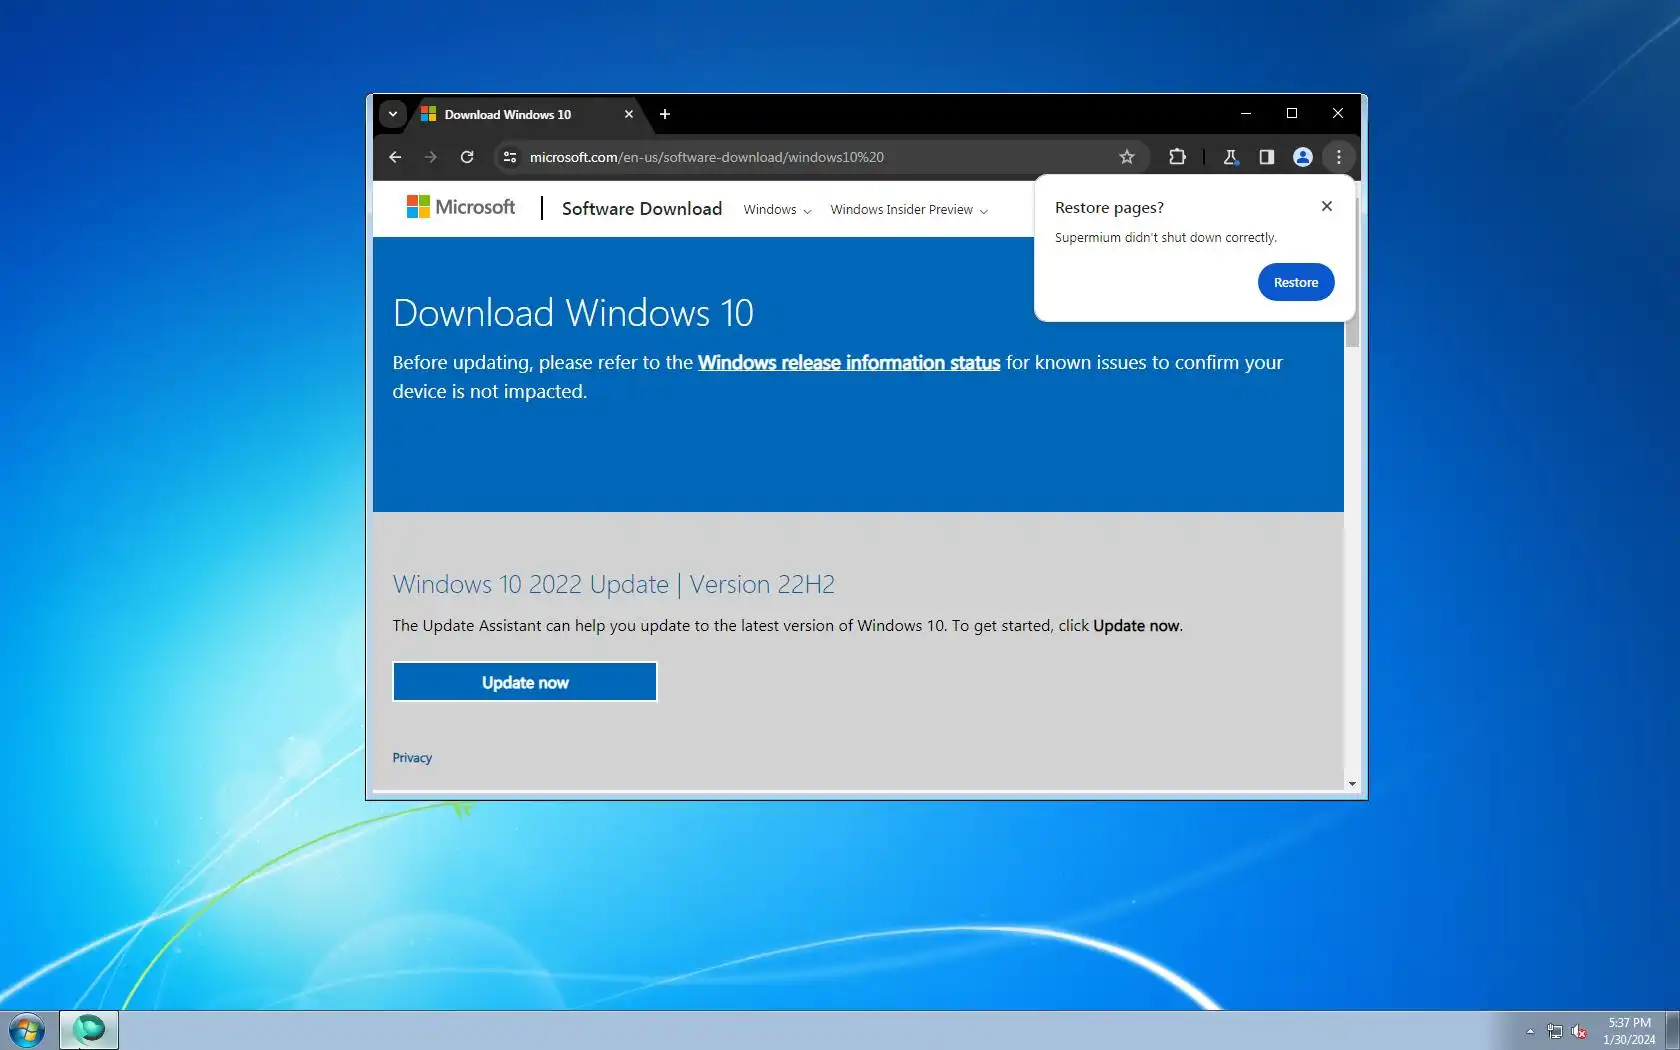Open the tab search chevron in title bar
Image resolution: width=1680 pixels, height=1050 pixels.
[x=393, y=114]
